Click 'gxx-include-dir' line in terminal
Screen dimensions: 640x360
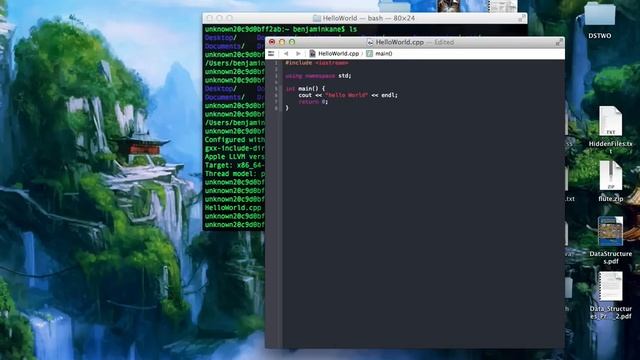[235, 148]
